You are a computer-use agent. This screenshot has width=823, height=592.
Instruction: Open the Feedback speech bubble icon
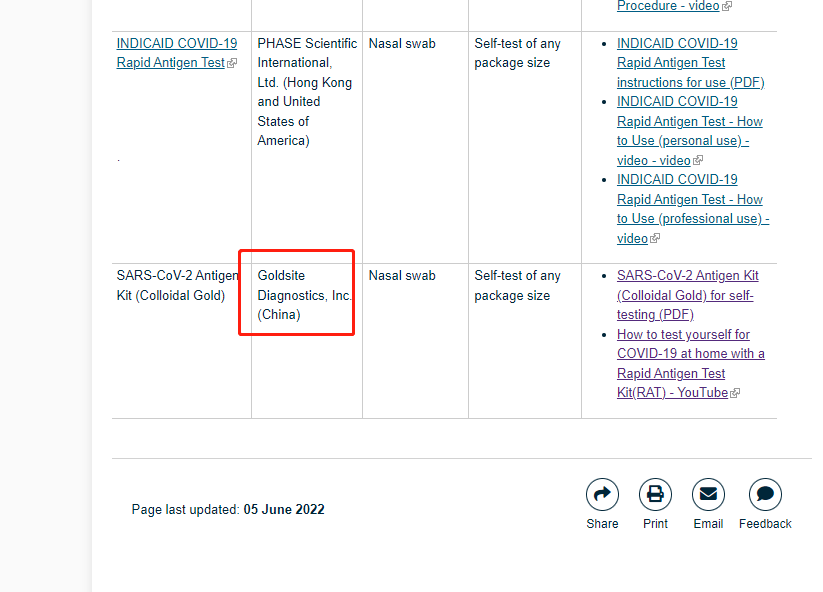click(x=765, y=495)
